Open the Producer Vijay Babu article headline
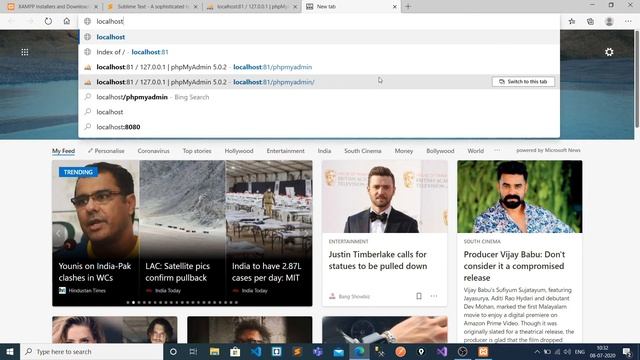This screenshot has height=360, width=640. [514, 266]
